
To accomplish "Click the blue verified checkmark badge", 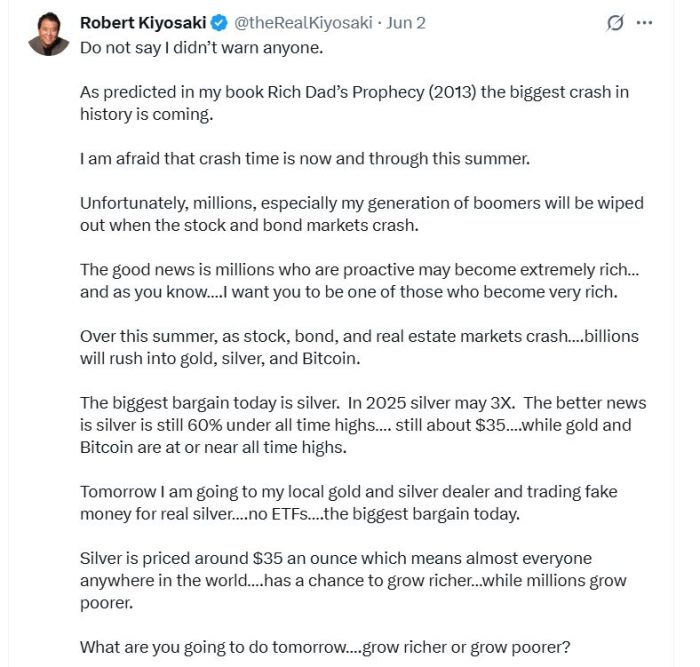I will click(219, 23).
